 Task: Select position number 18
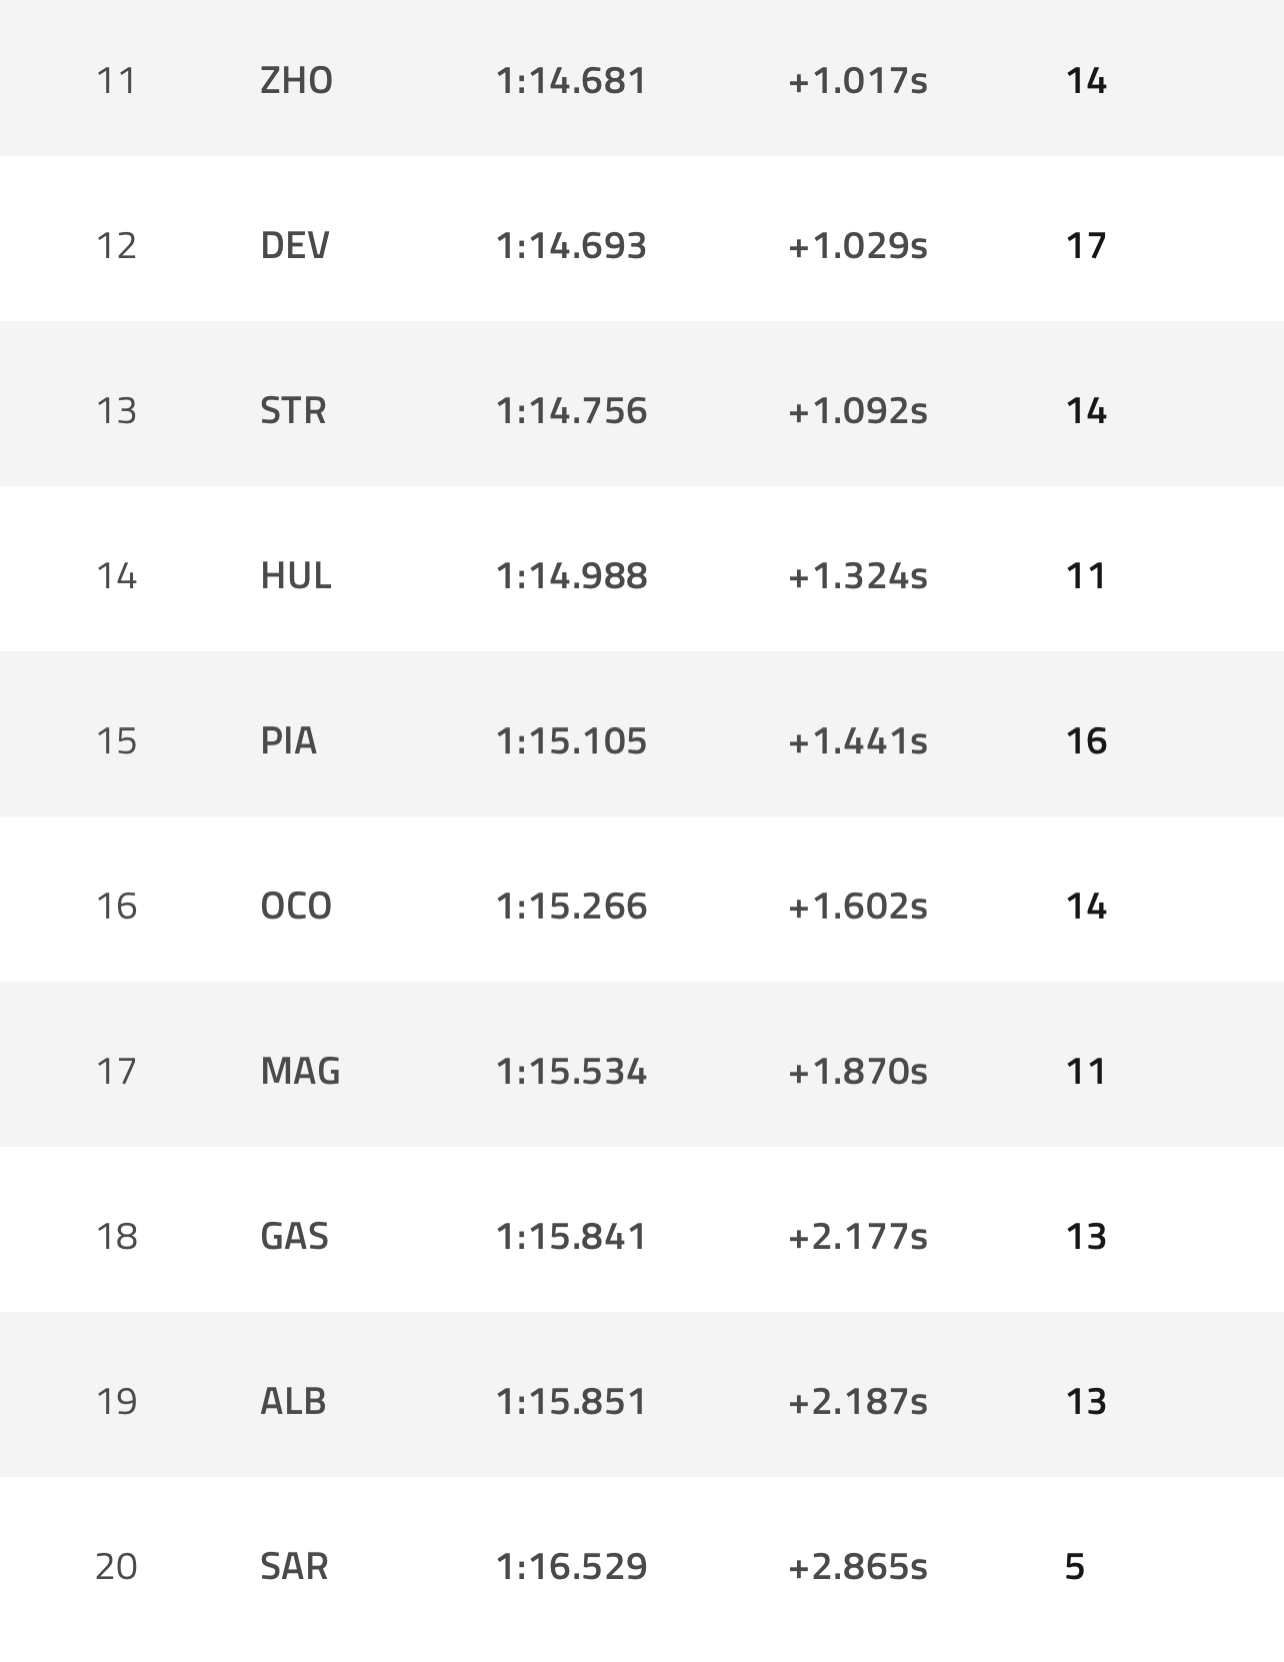click(116, 1236)
